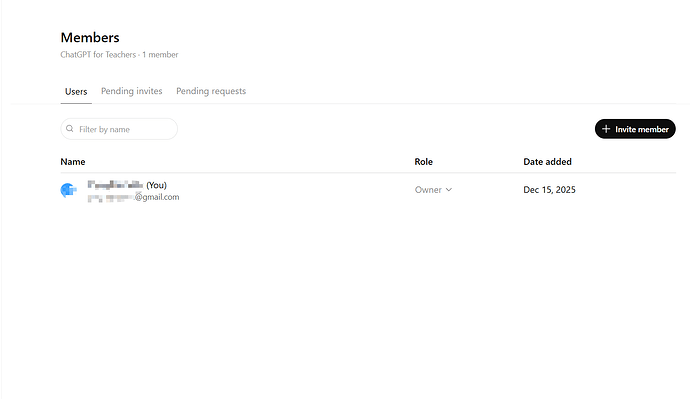
Task: Click the member's blue avatar icon
Action: click(68, 190)
